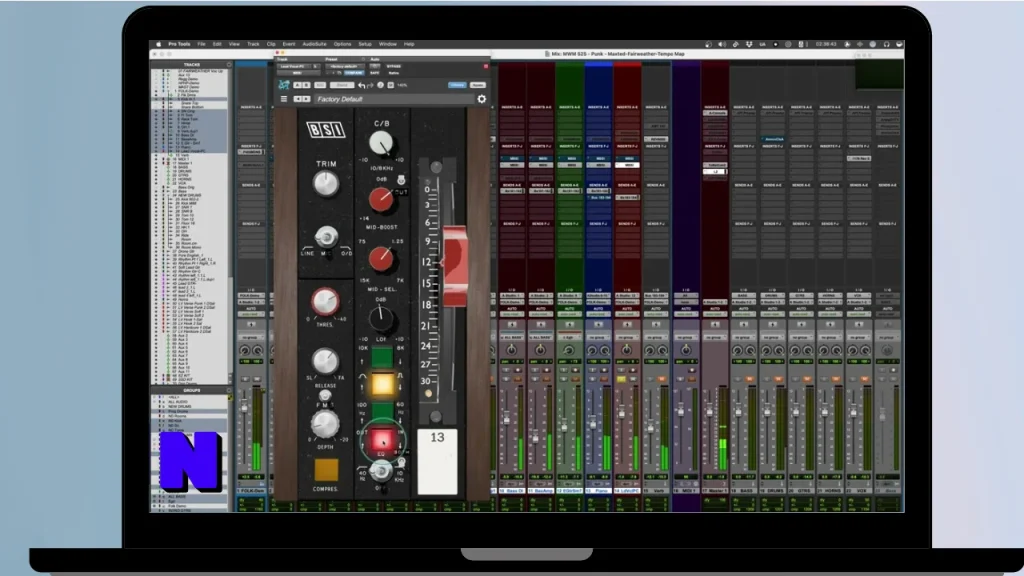Click the red MID-SEL frequency knob

pyautogui.click(x=381, y=259)
